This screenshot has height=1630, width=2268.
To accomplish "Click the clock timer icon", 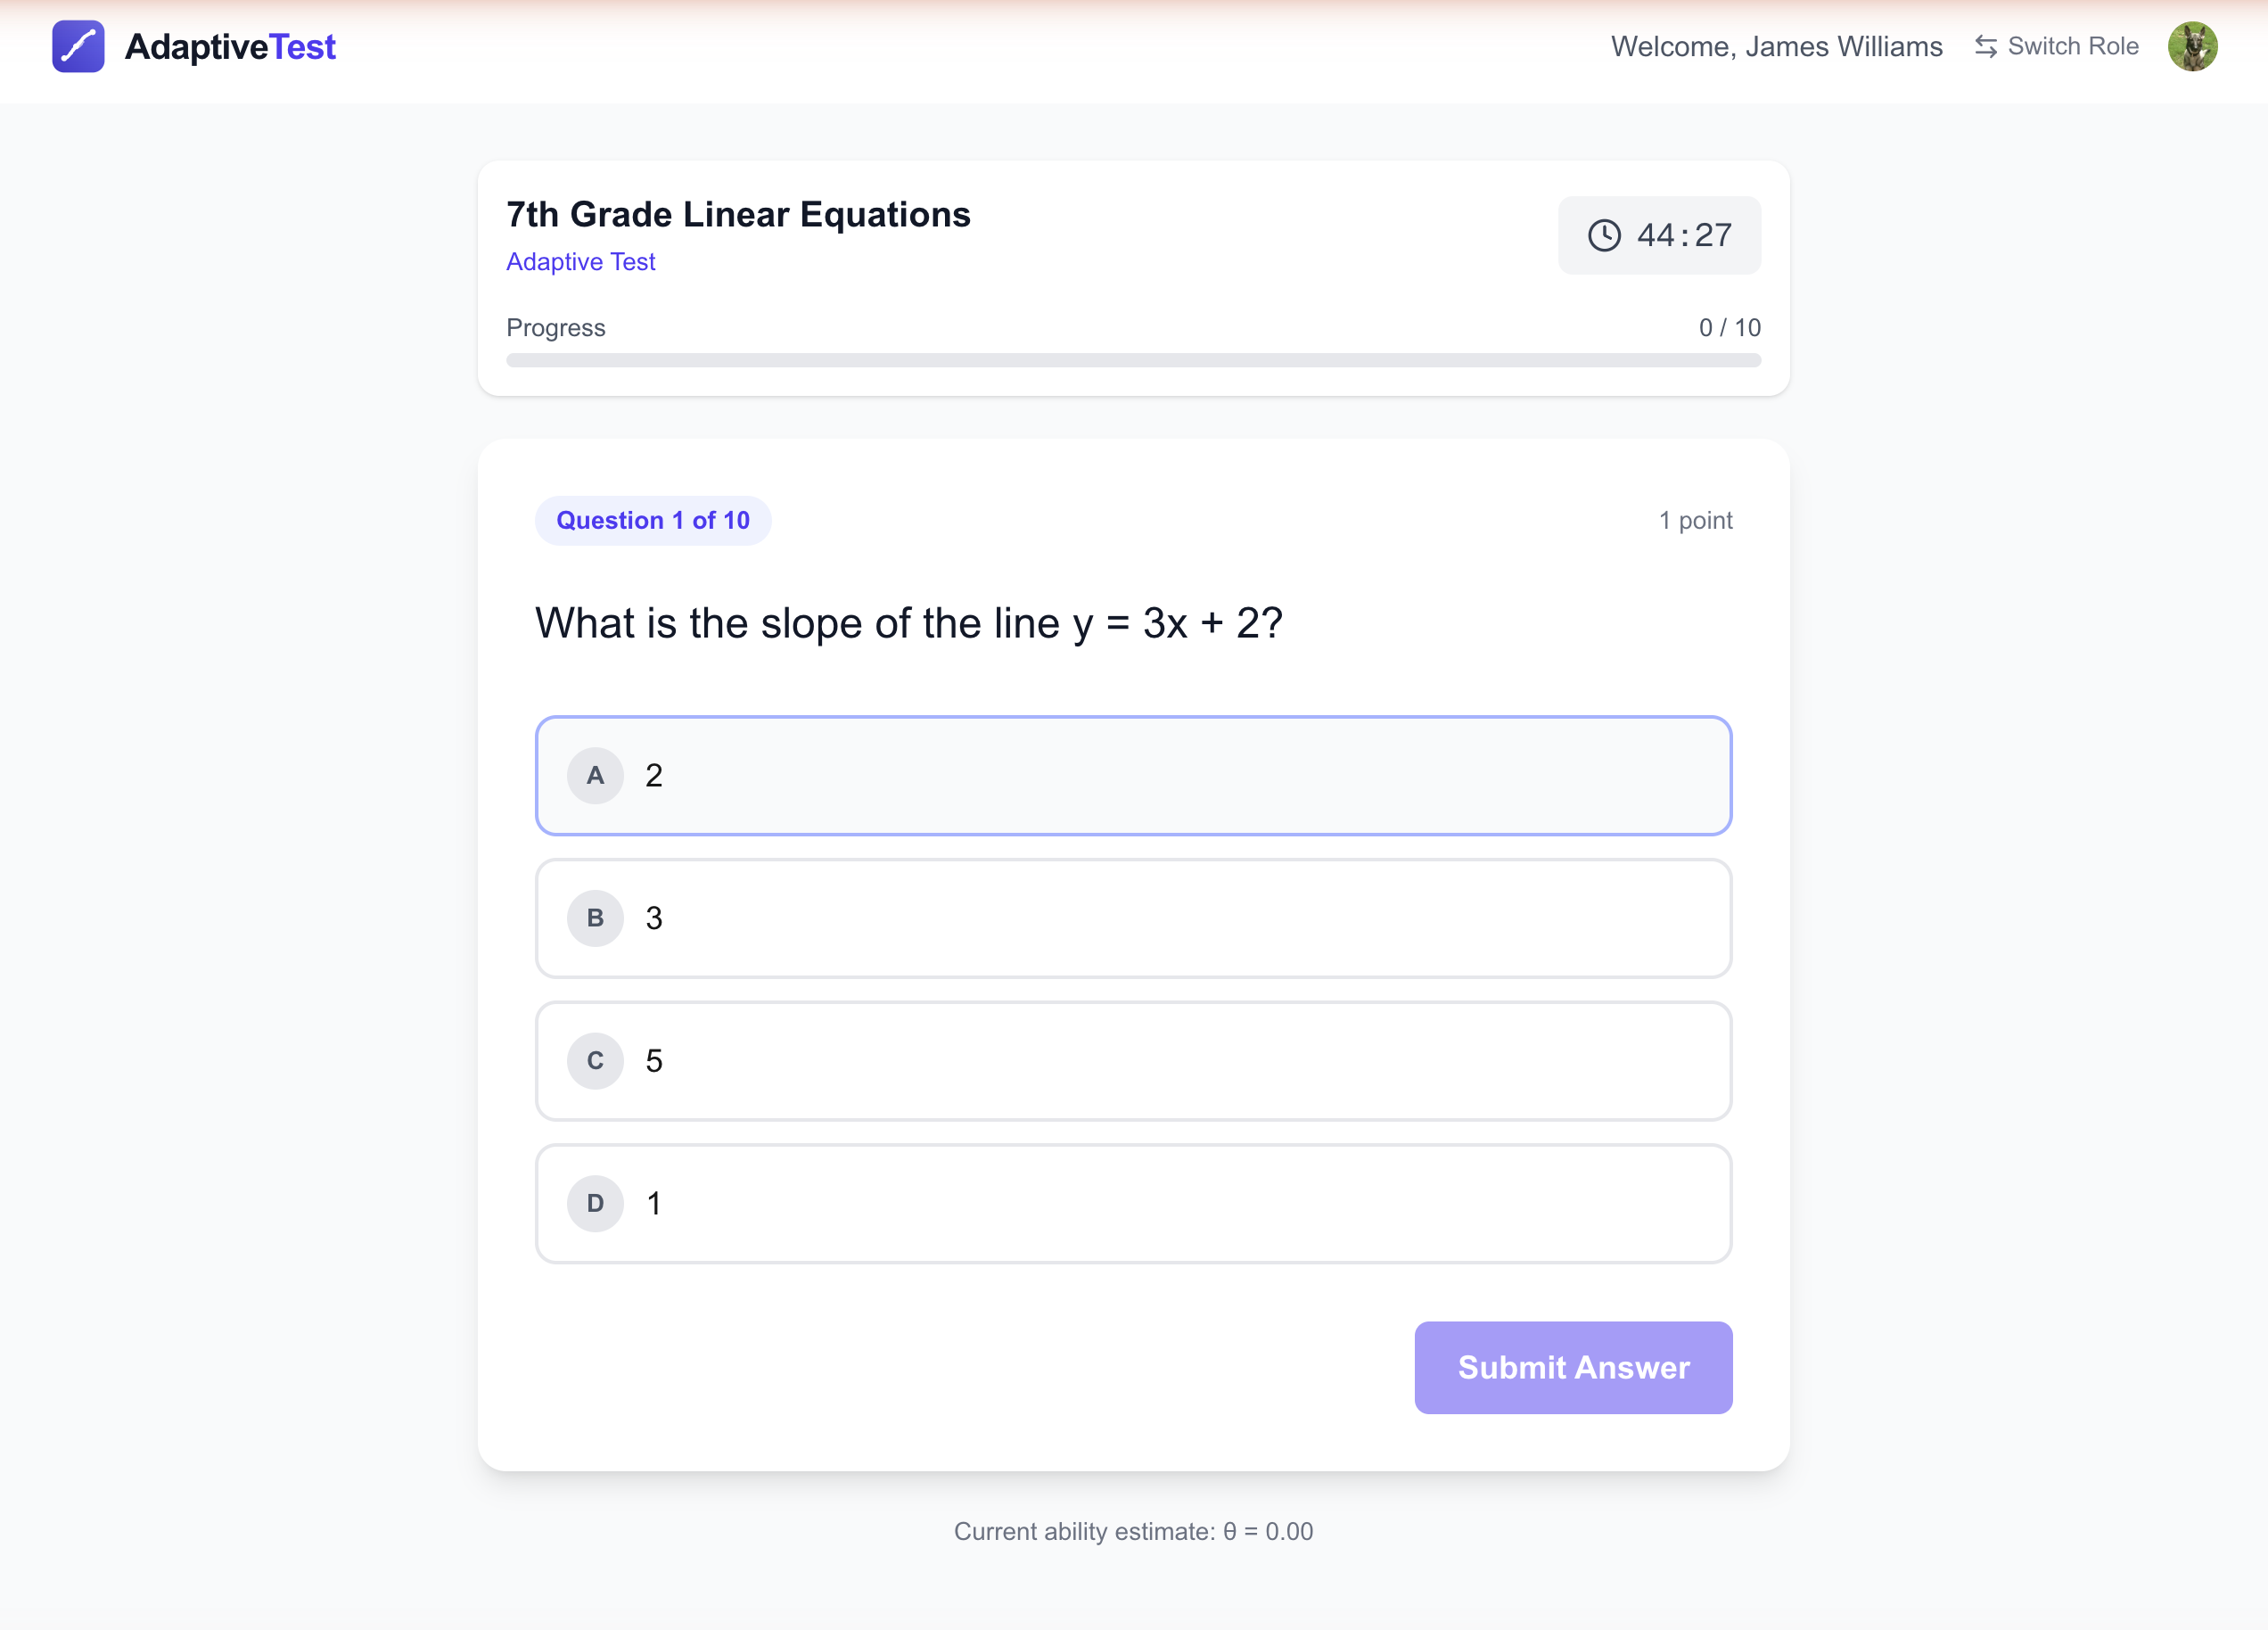I will 1604,235.
